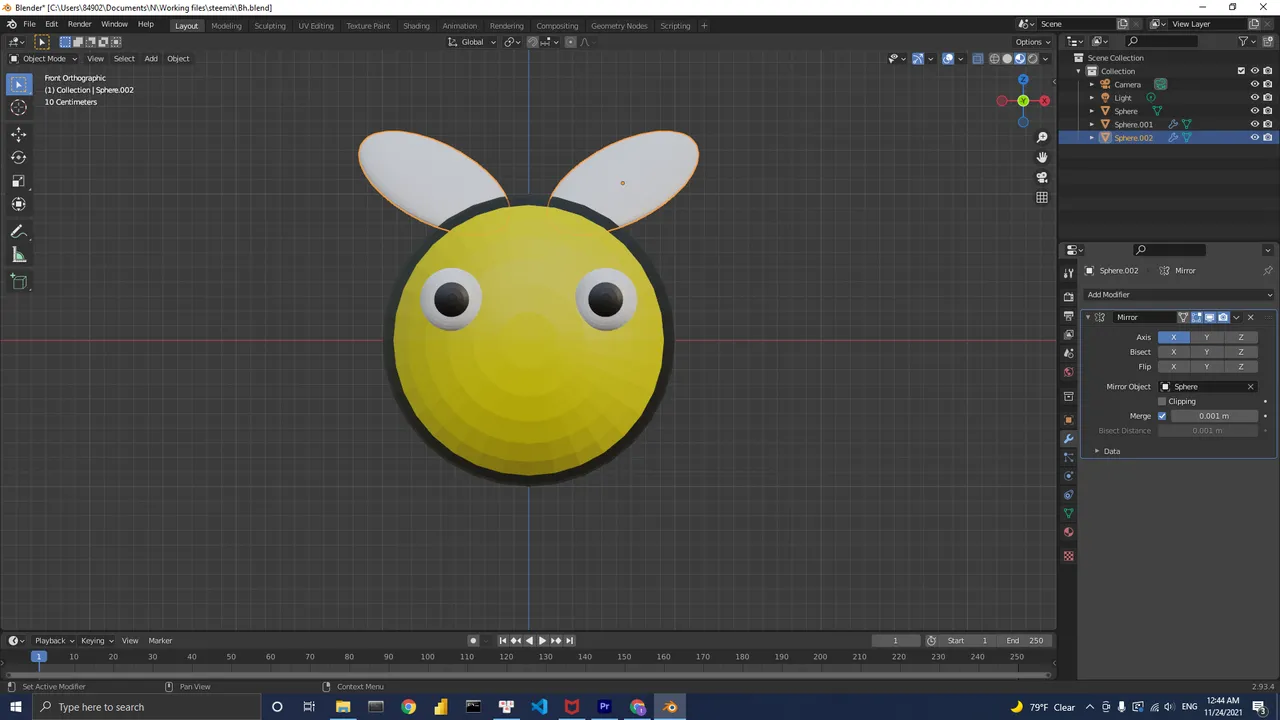Select the Transform tool
This screenshot has height=720, width=1280.
coord(19,204)
